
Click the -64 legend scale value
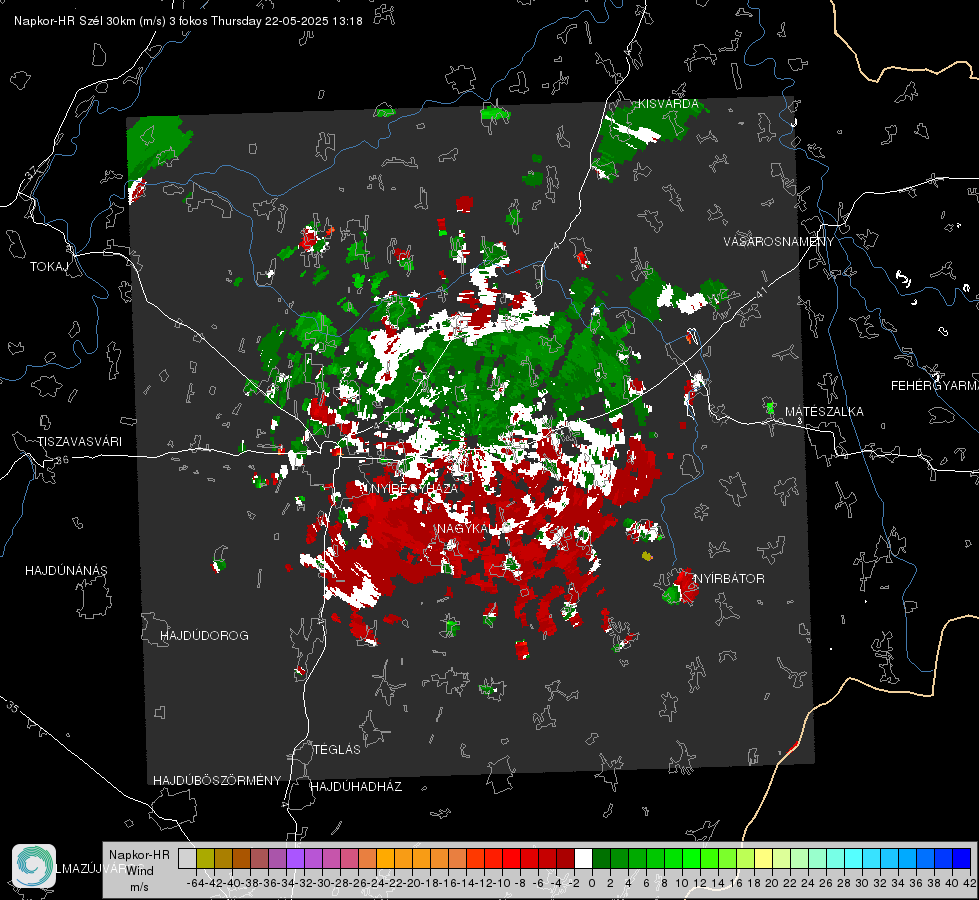coord(195,883)
